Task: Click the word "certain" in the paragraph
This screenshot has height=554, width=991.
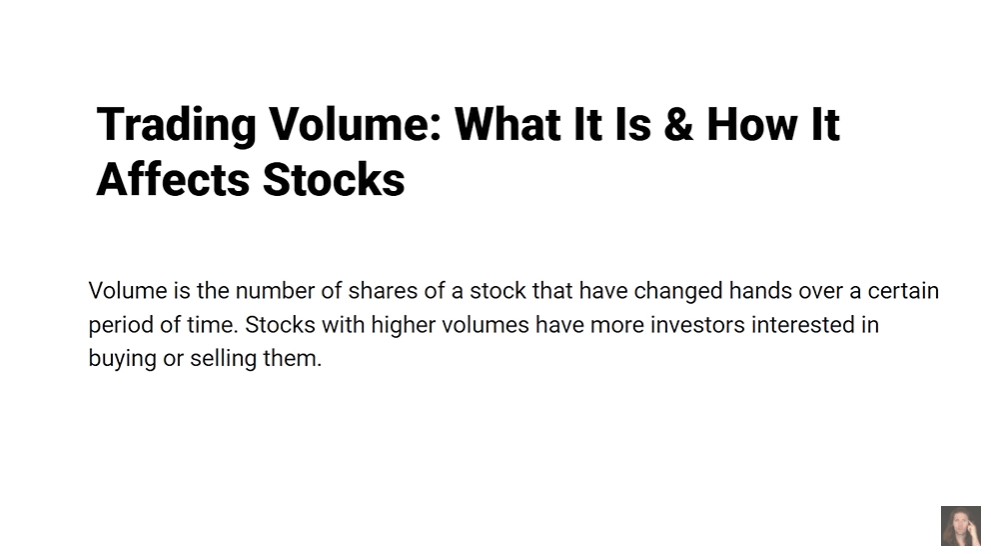Action: tap(903, 291)
